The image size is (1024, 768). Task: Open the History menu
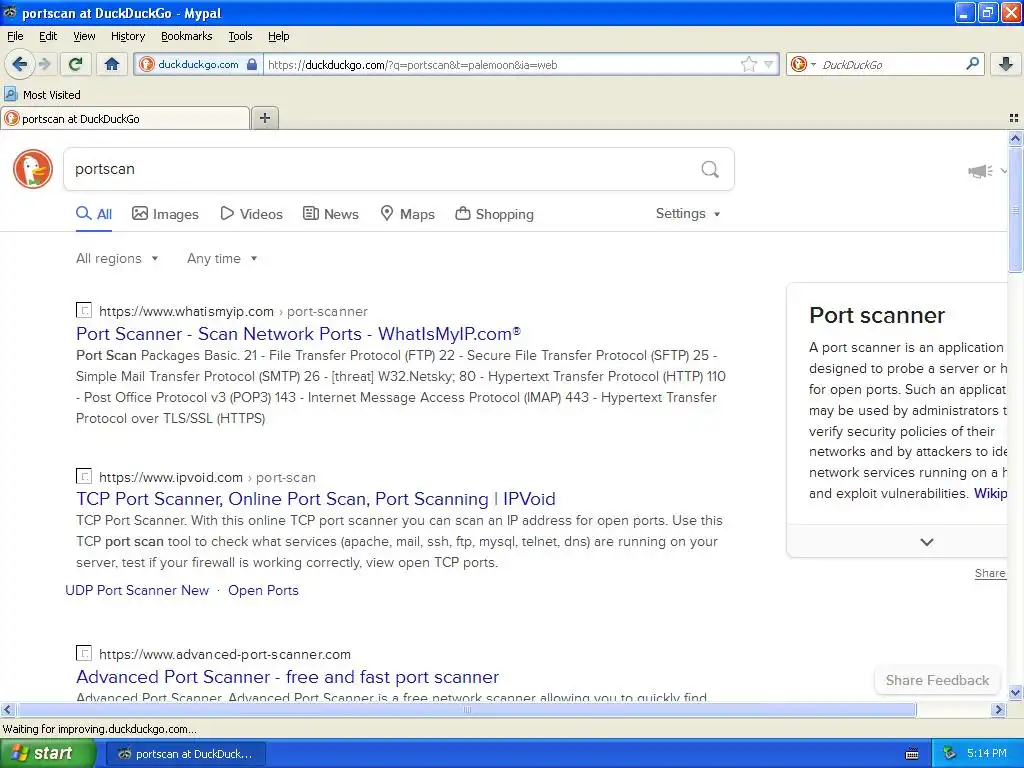127,36
